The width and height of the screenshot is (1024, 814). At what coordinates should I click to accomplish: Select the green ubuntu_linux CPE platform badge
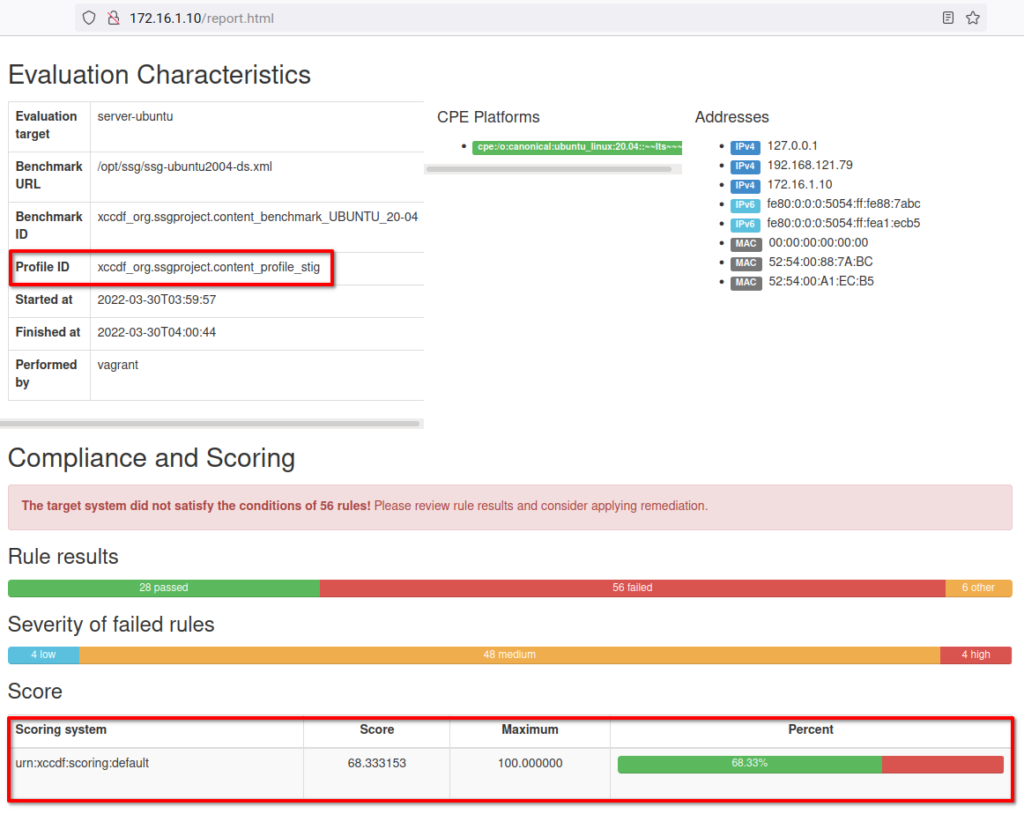[x=577, y=147]
